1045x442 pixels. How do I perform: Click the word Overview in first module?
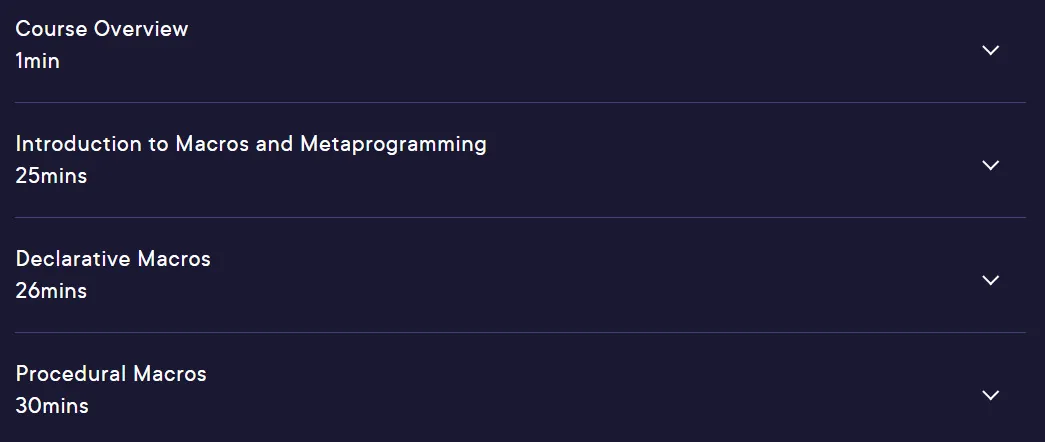point(141,29)
